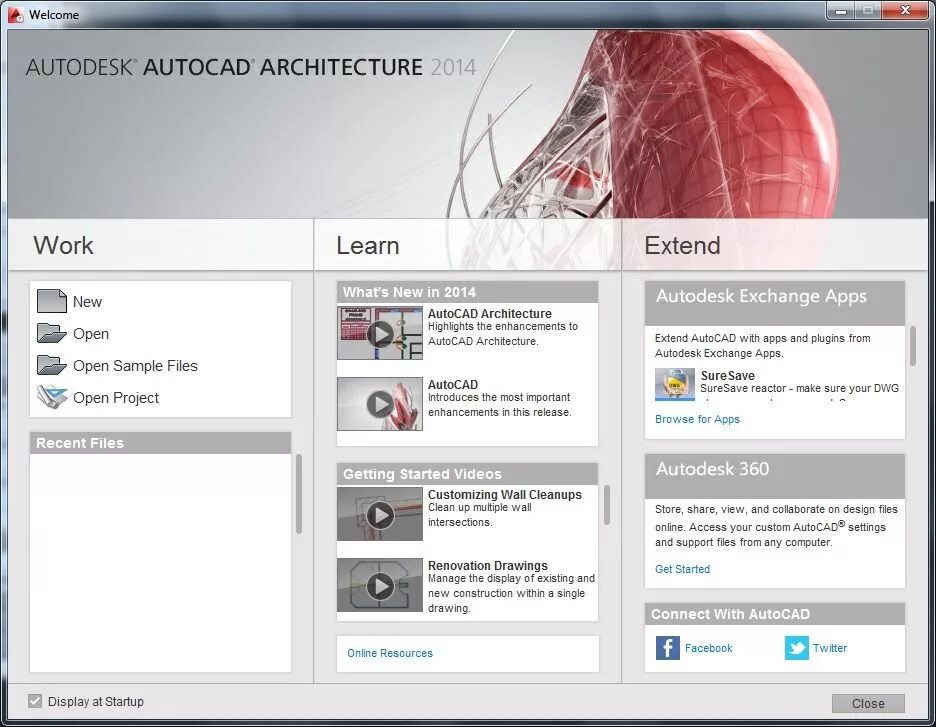The height and width of the screenshot is (727, 936).
Task: Play the AutoCAD Architecture what's new video
Action: coord(380,333)
